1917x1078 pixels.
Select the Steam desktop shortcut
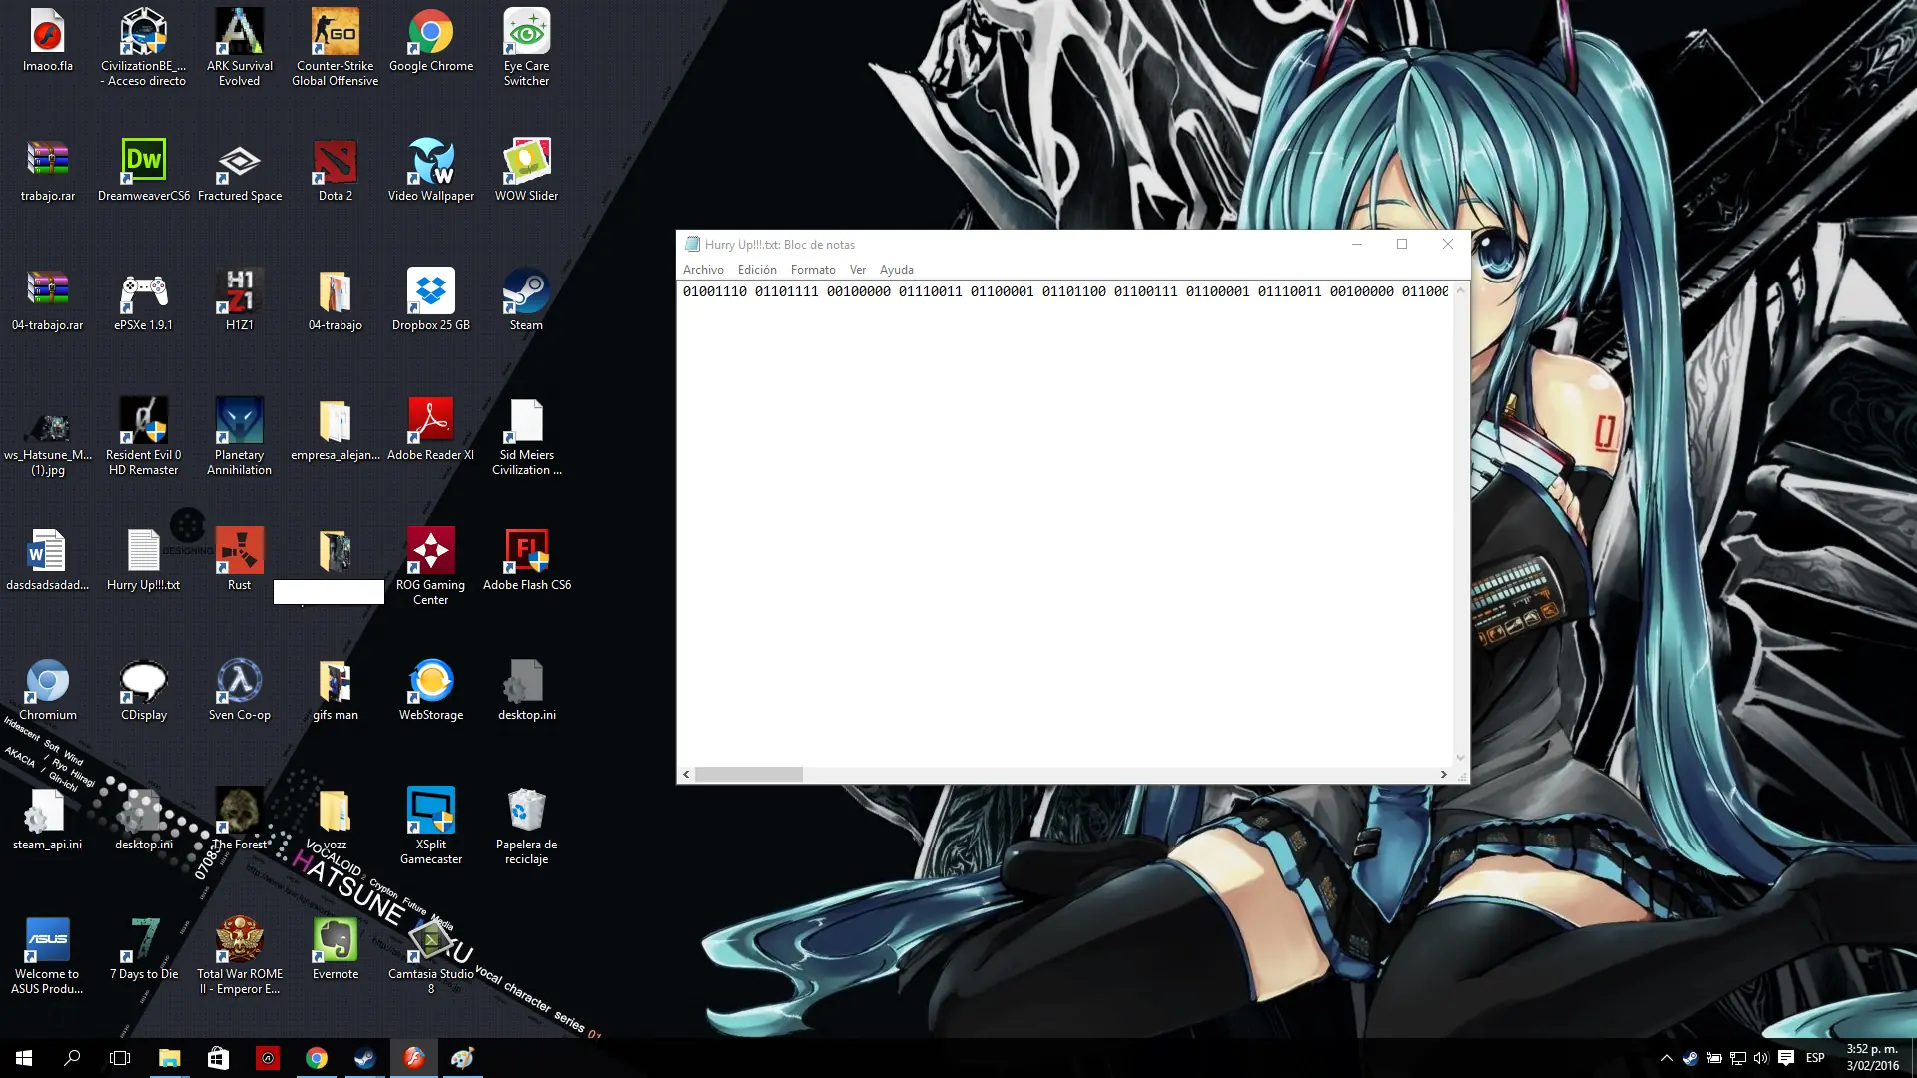pos(527,300)
